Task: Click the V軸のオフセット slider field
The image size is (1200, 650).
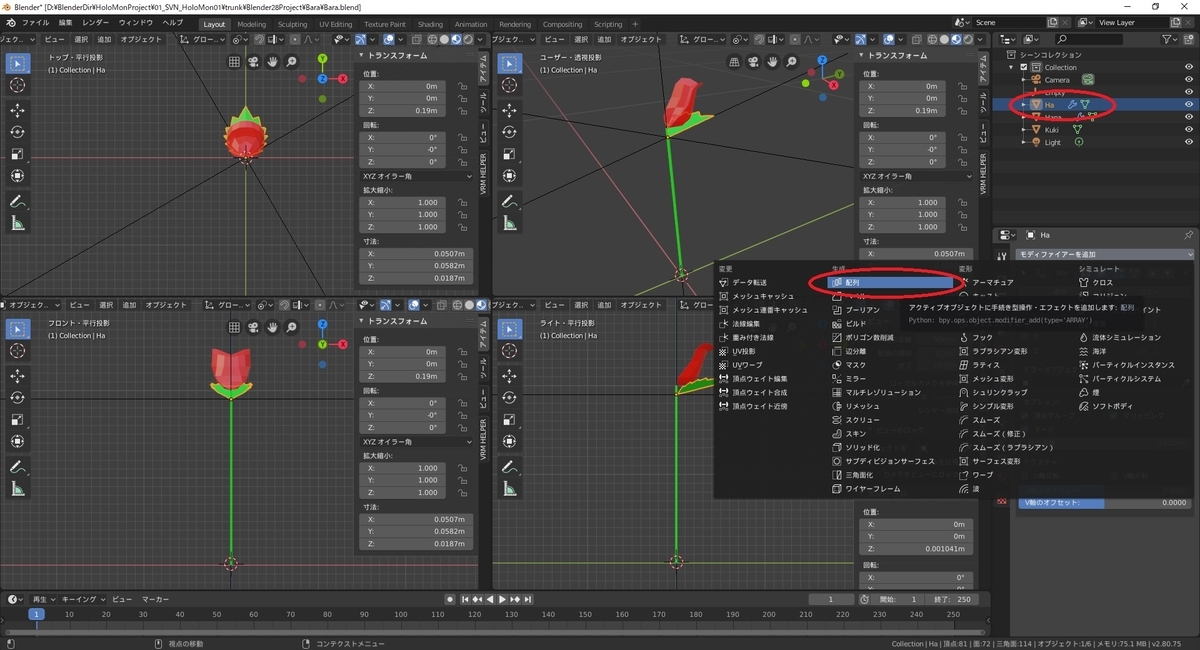Action: point(1105,503)
